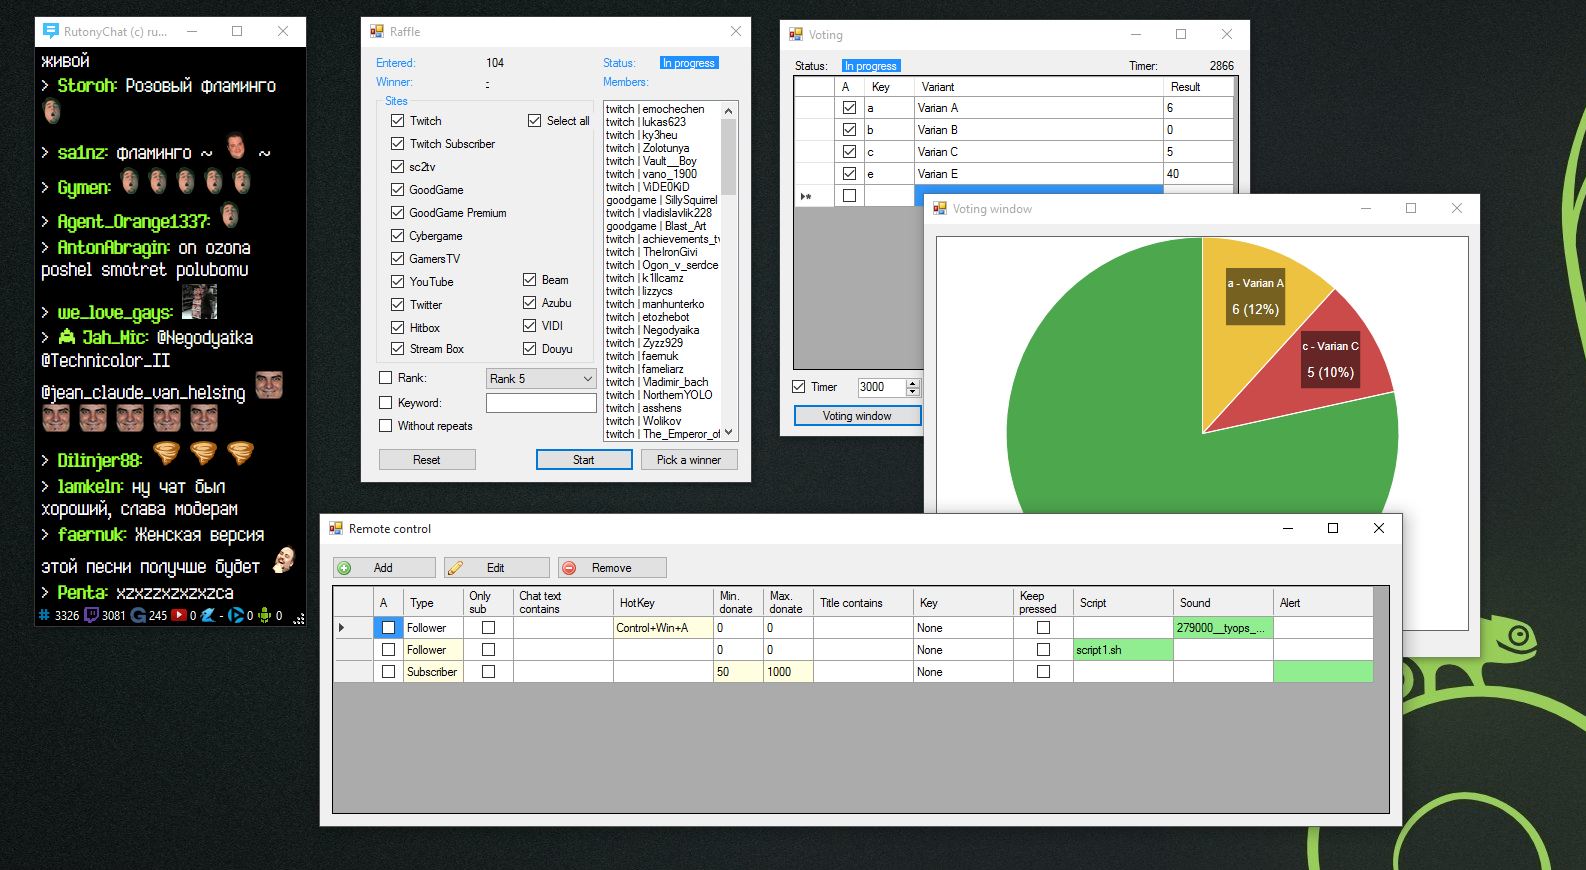The image size is (1586, 870).
Task: Toggle the Timer checkbox in Voting
Action: coord(799,387)
